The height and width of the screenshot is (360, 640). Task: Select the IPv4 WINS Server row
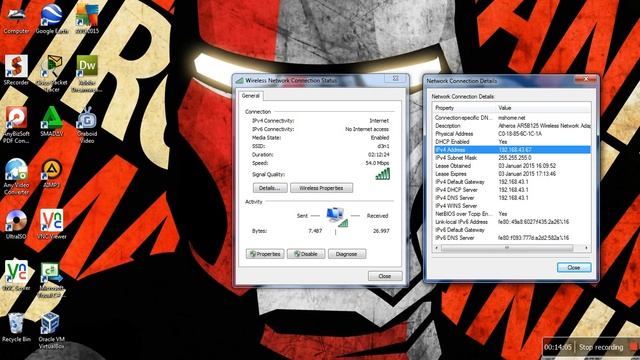point(512,206)
